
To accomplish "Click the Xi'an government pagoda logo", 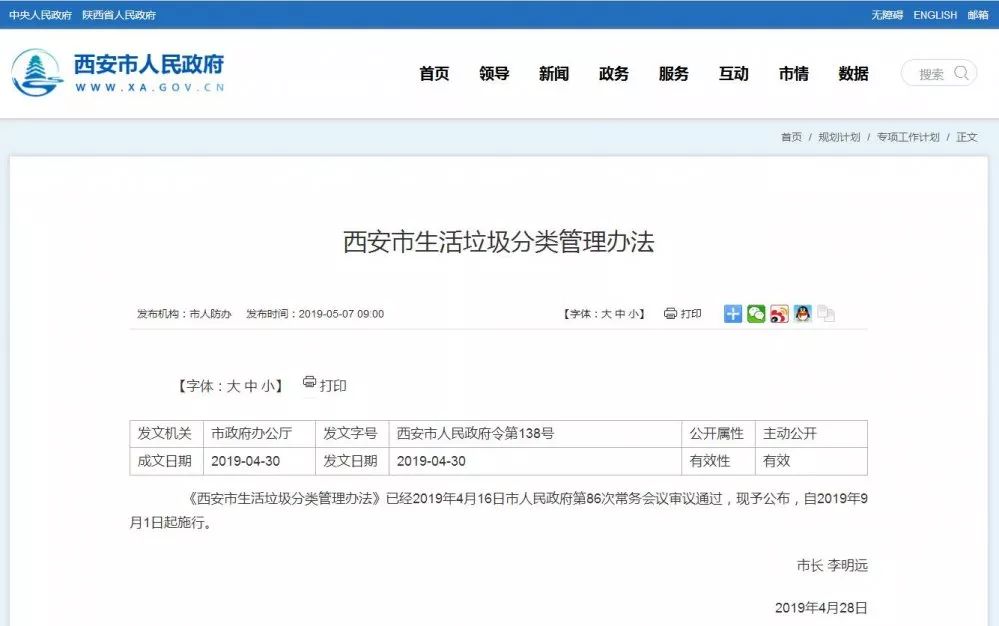I will pos(37,73).
